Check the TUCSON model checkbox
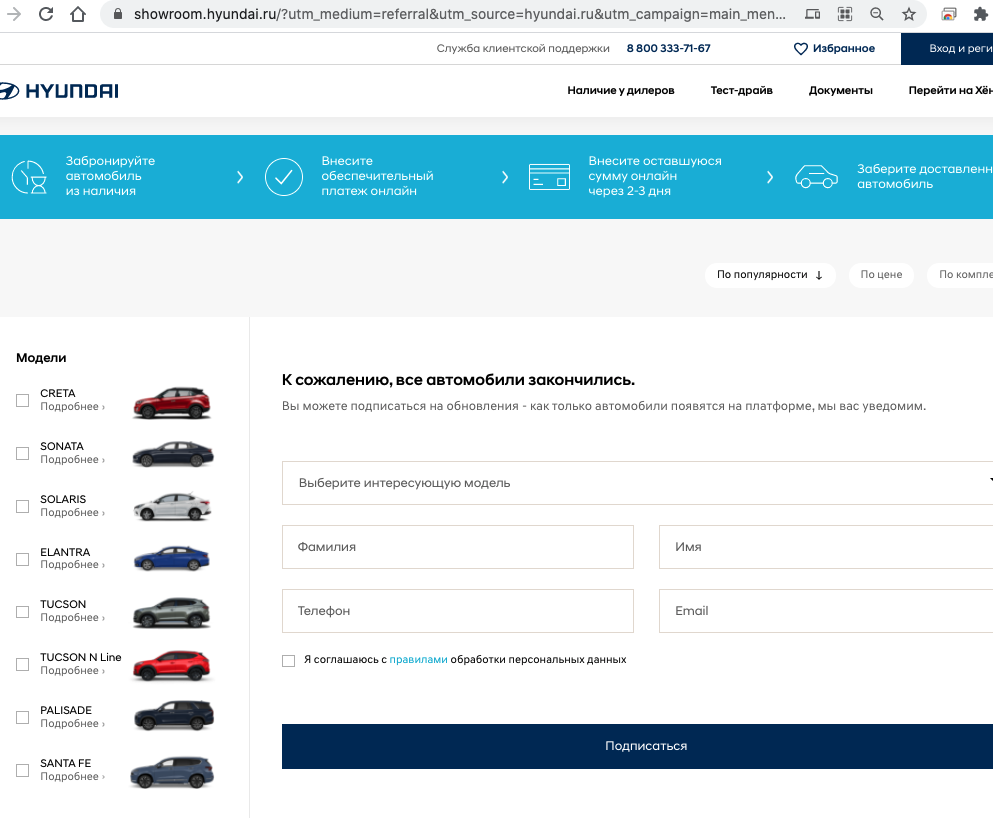The height and width of the screenshot is (818, 993). [22, 612]
